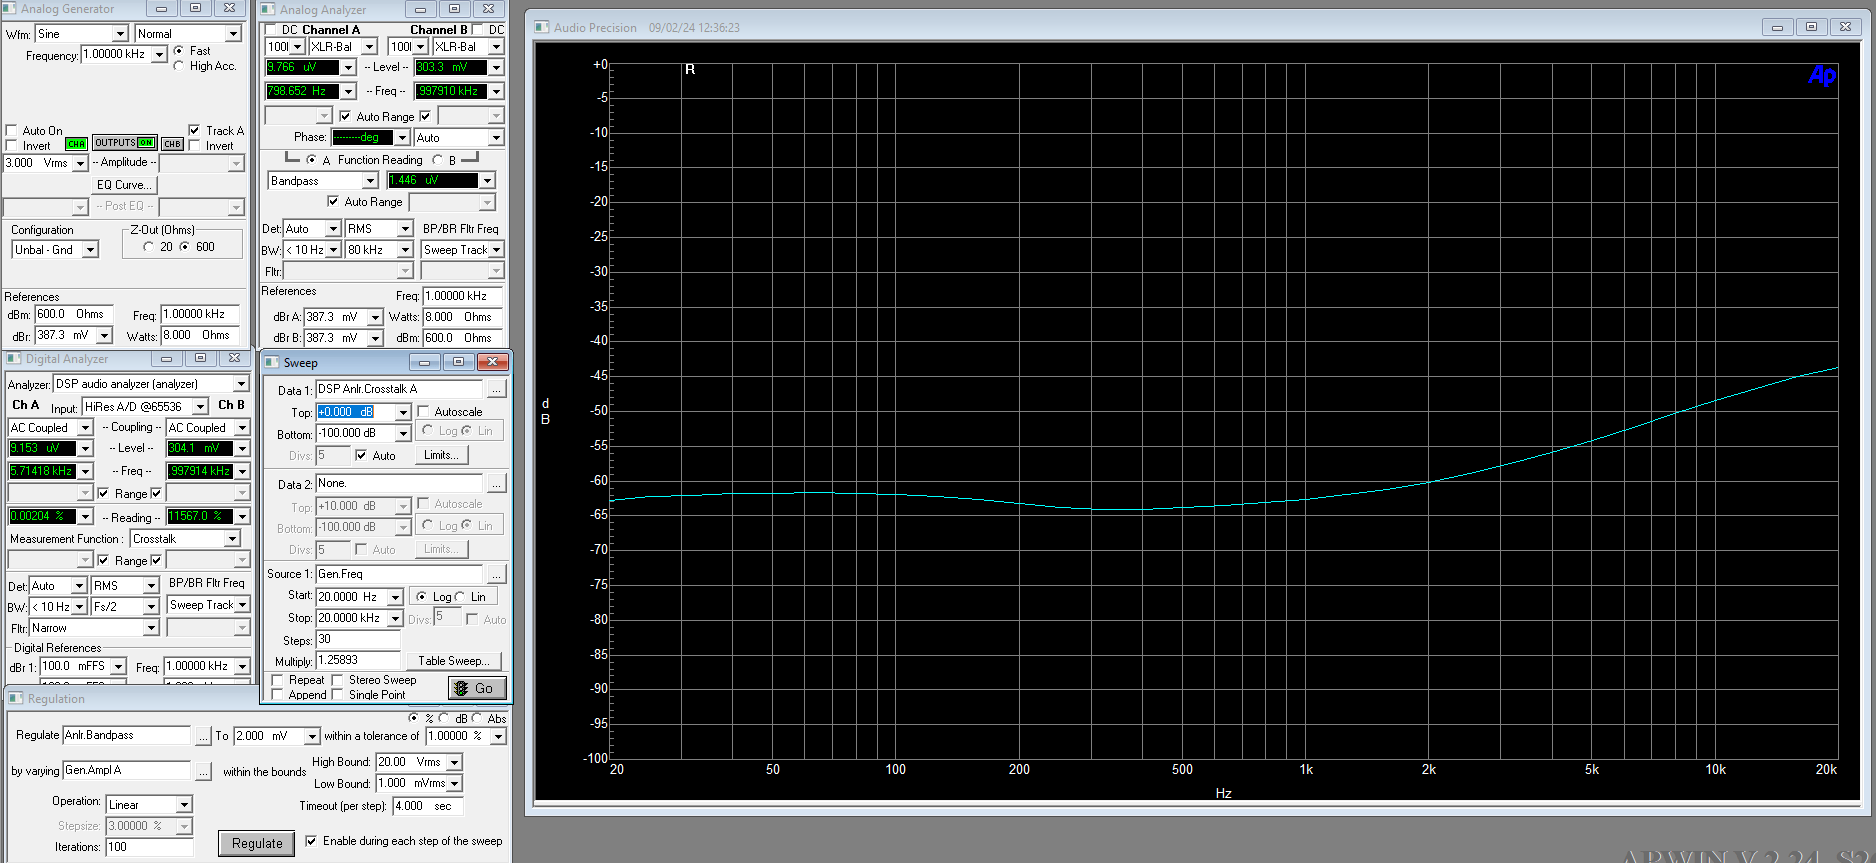The width and height of the screenshot is (1876, 863).
Task: Open the Narrow filter dropdown
Action: point(151,628)
